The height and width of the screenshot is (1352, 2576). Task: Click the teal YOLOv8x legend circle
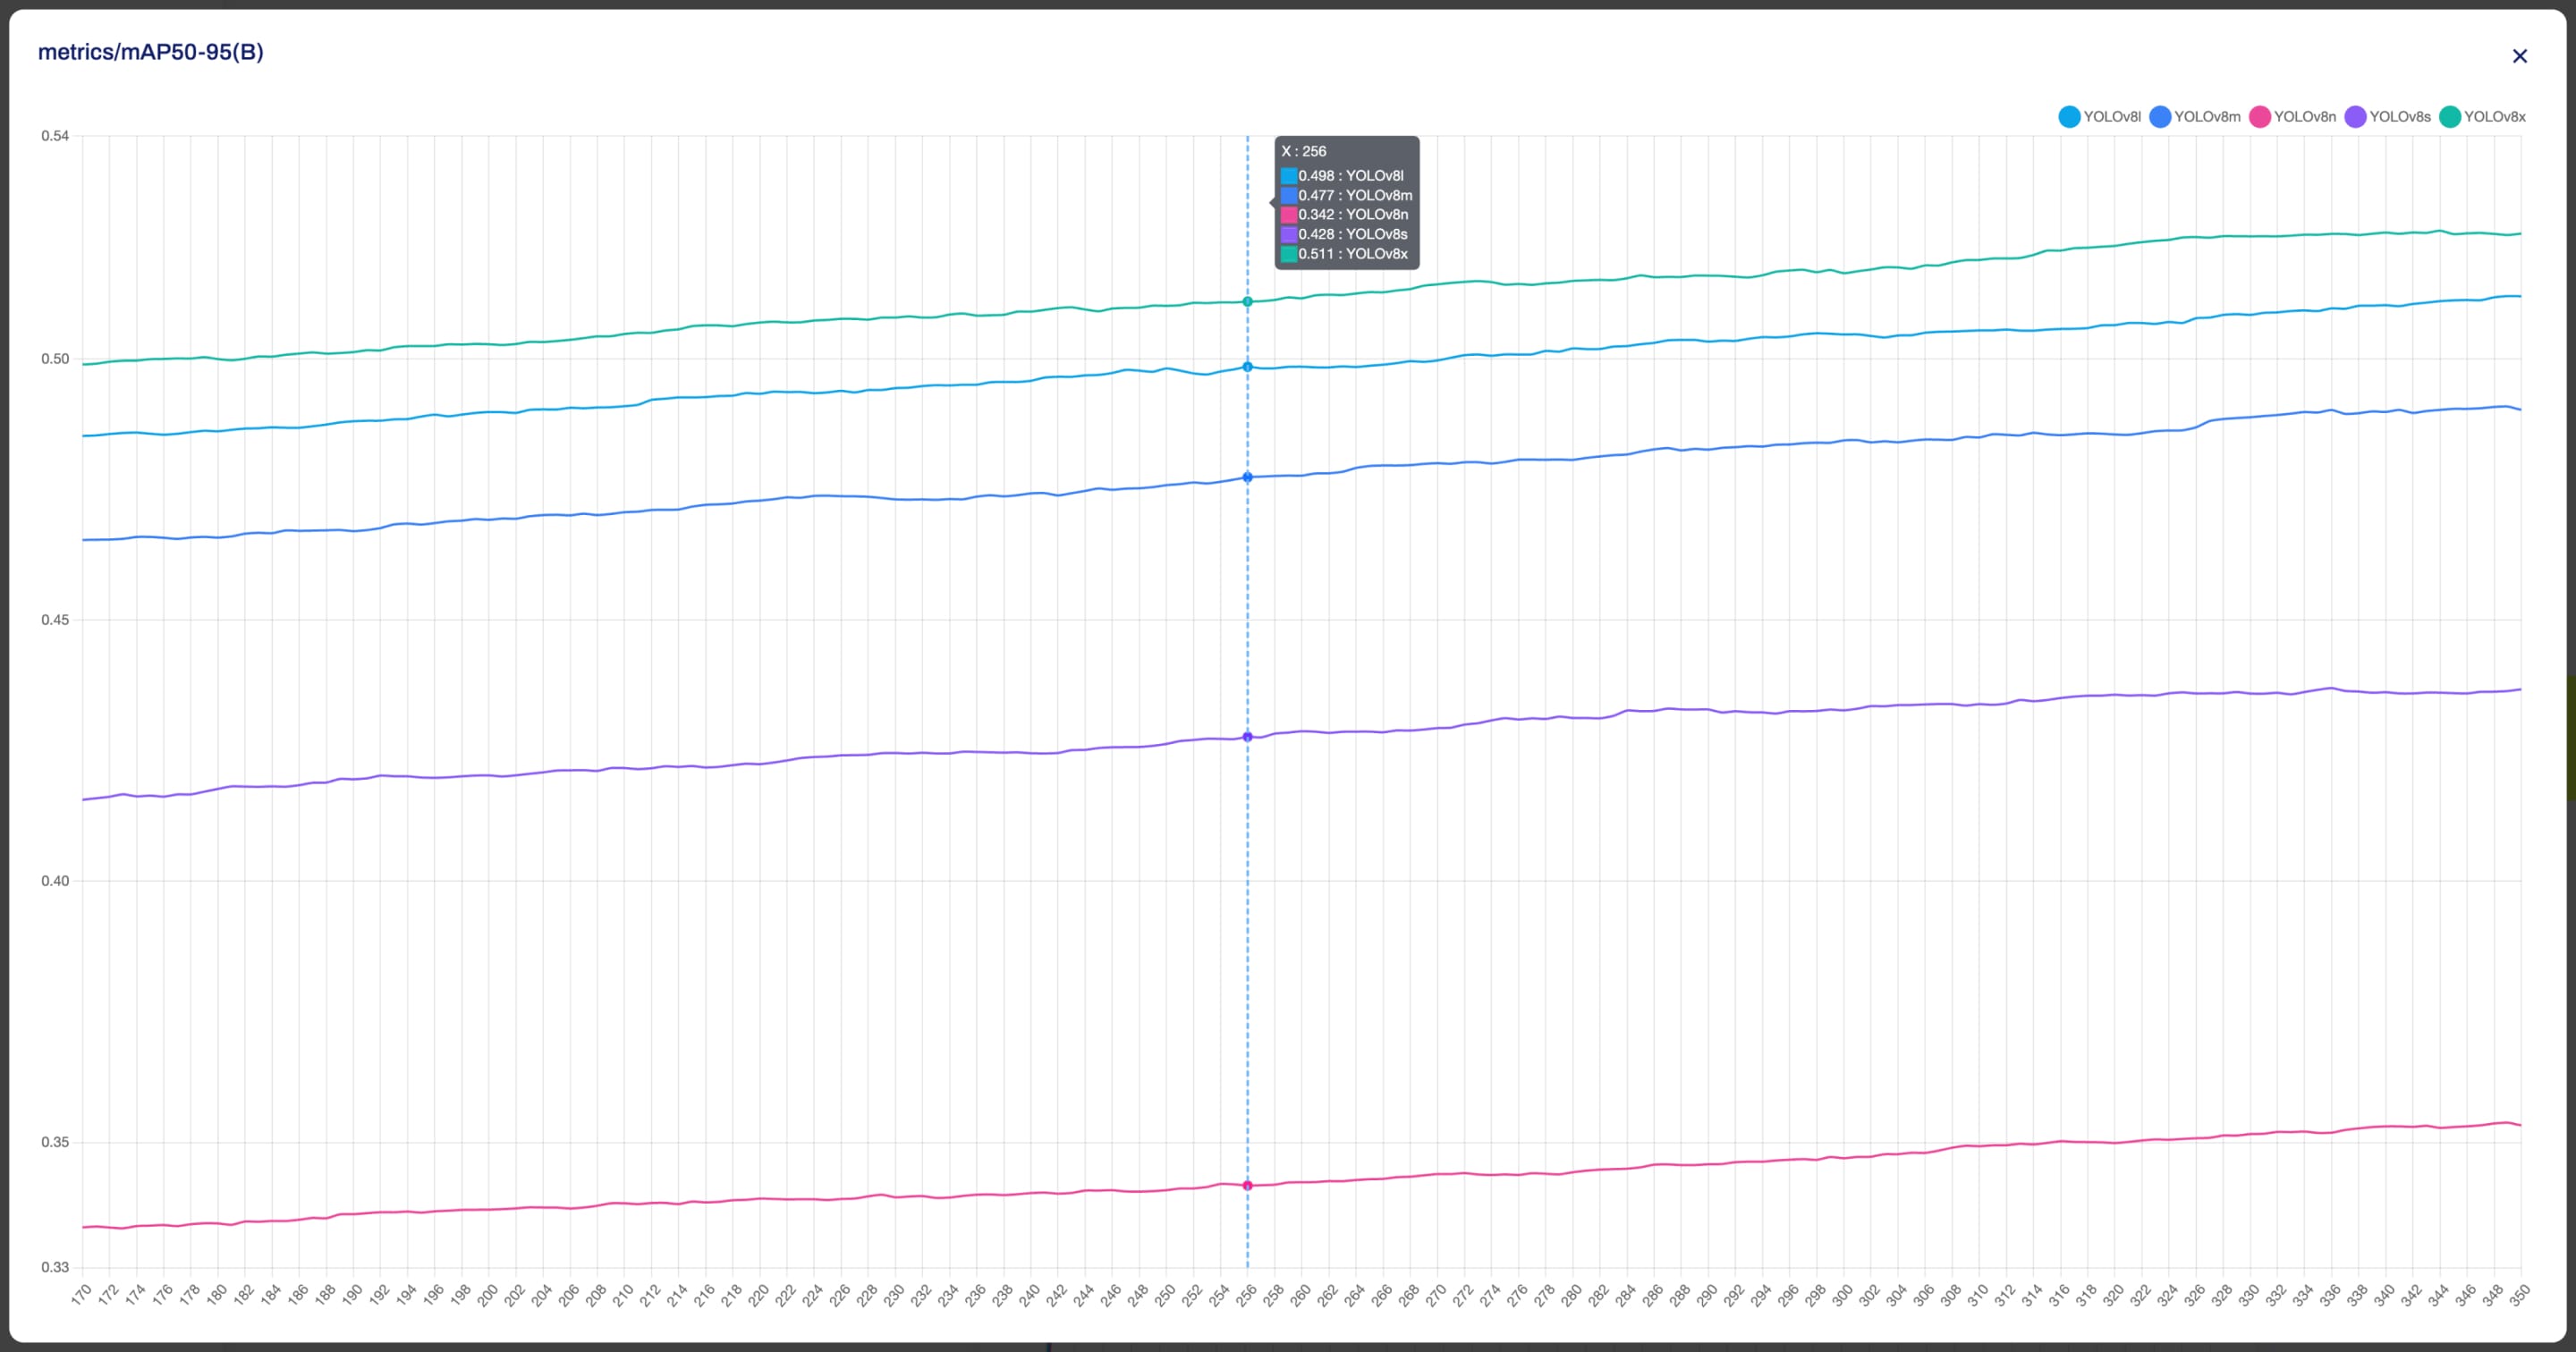tap(2449, 117)
